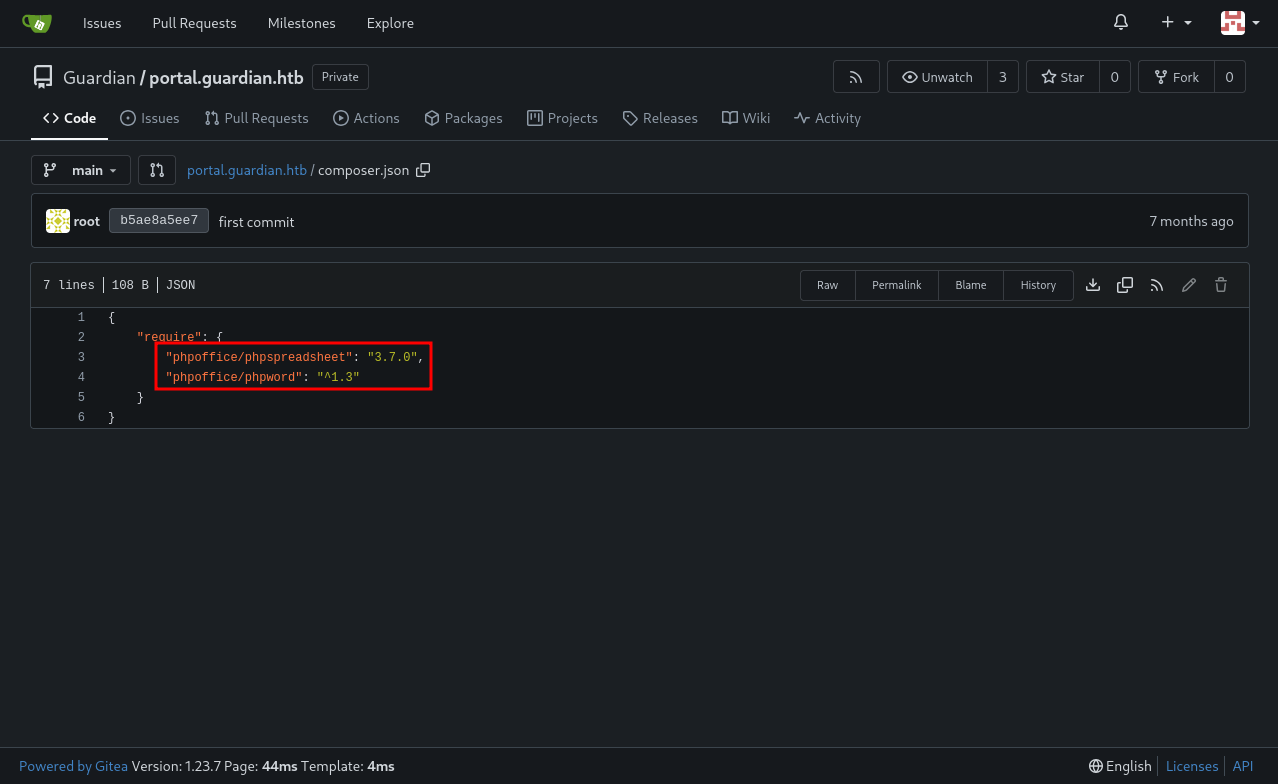Switch to the Actions tab
This screenshot has height=784, width=1278.
tap(366, 118)
